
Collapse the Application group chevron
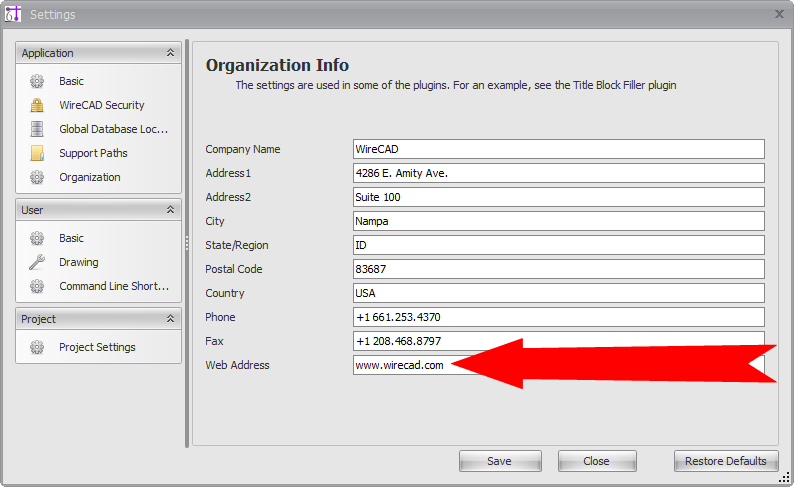point(171,53)
